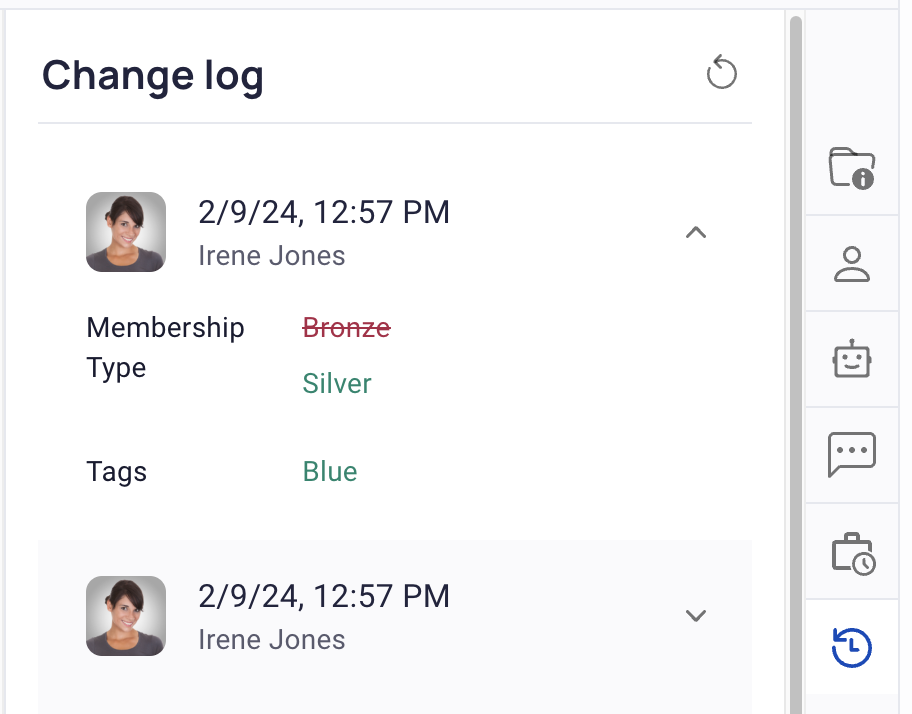The image size is (912, 714).
Task: Select the change log history icon
Action: point(852,647)
